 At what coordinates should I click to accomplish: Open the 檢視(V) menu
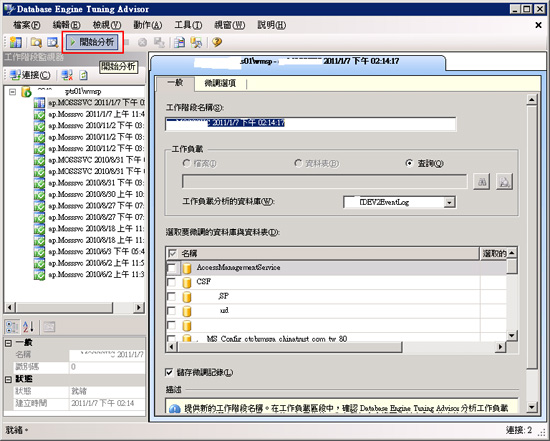[107, 25]
